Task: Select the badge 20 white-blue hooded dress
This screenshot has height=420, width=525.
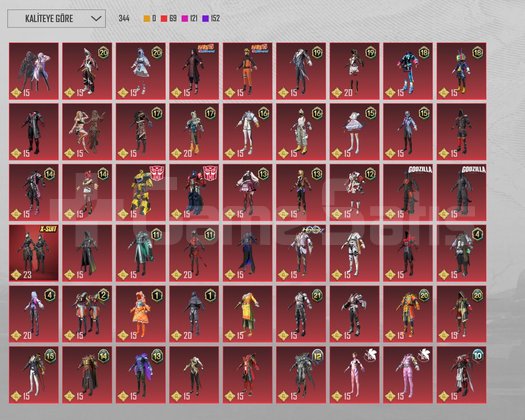Action: coord(141,71)
